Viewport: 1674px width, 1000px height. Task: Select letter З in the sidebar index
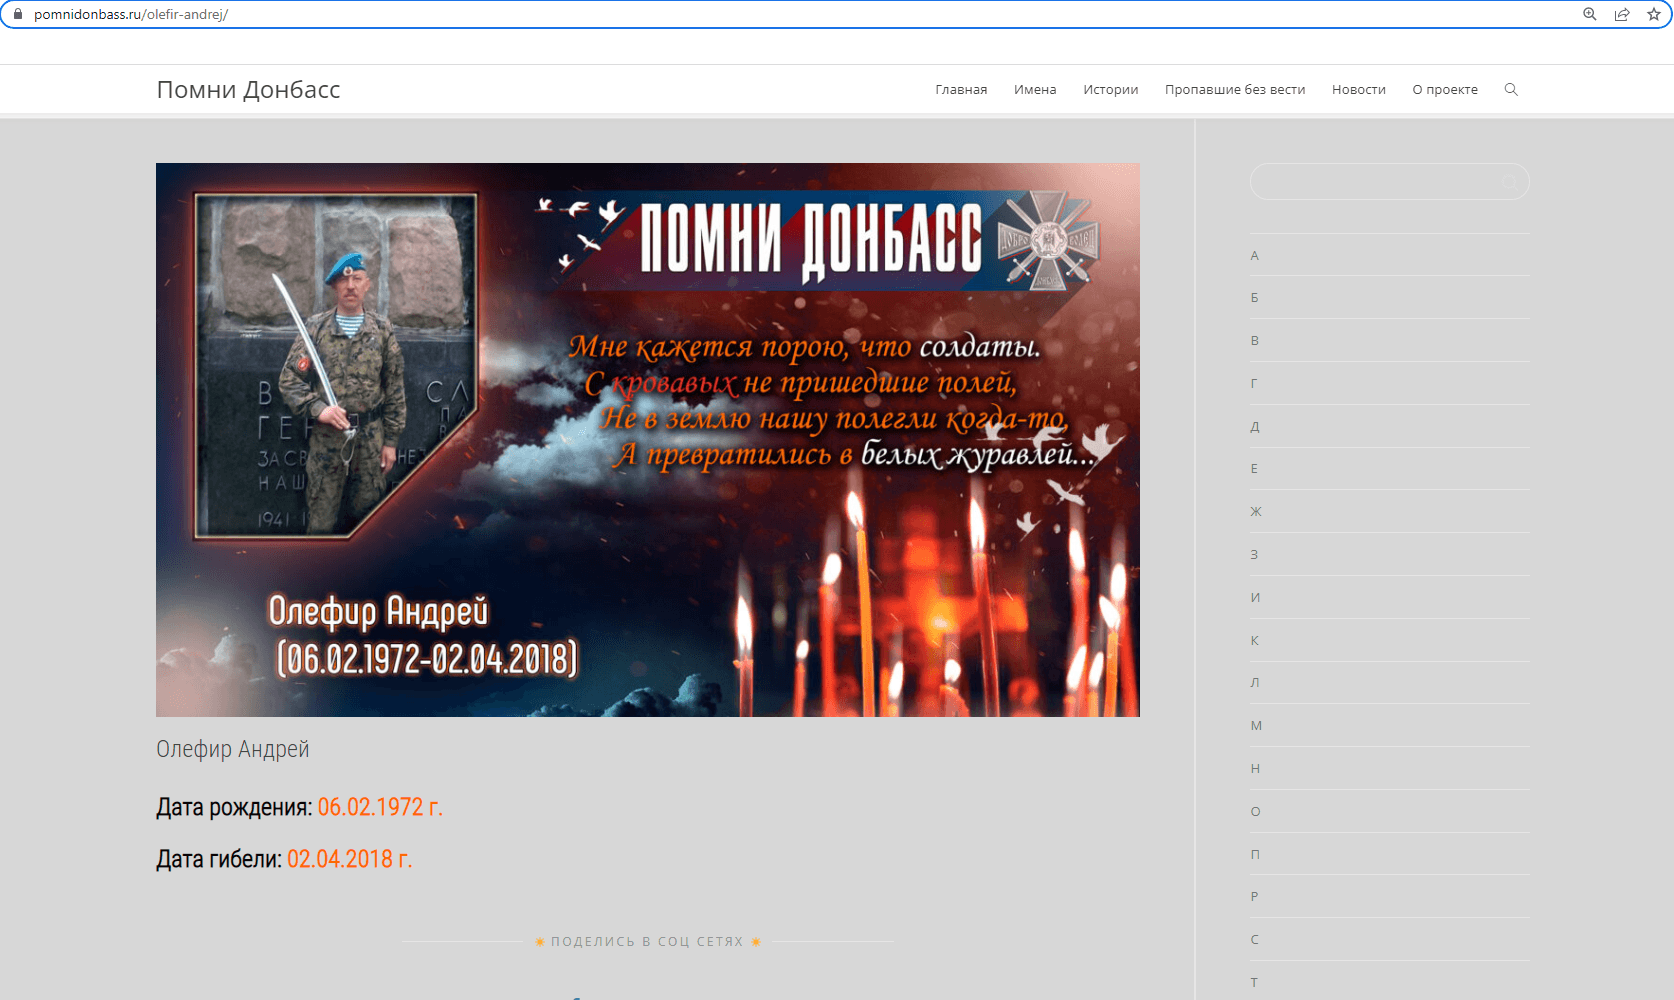1254,555
